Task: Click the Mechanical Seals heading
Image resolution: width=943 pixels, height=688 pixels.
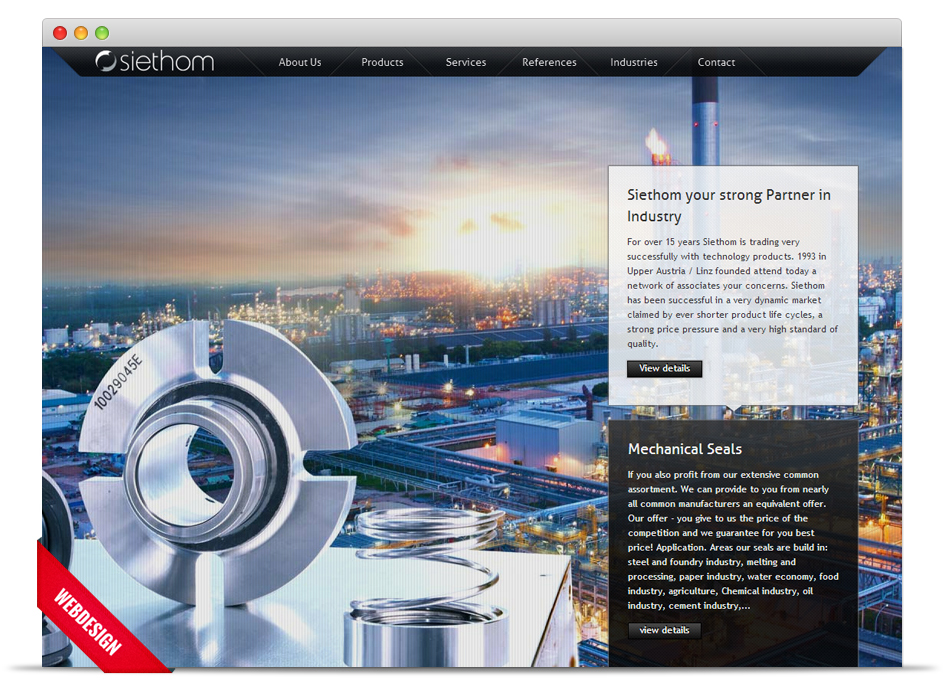Action: pos(685,449)
